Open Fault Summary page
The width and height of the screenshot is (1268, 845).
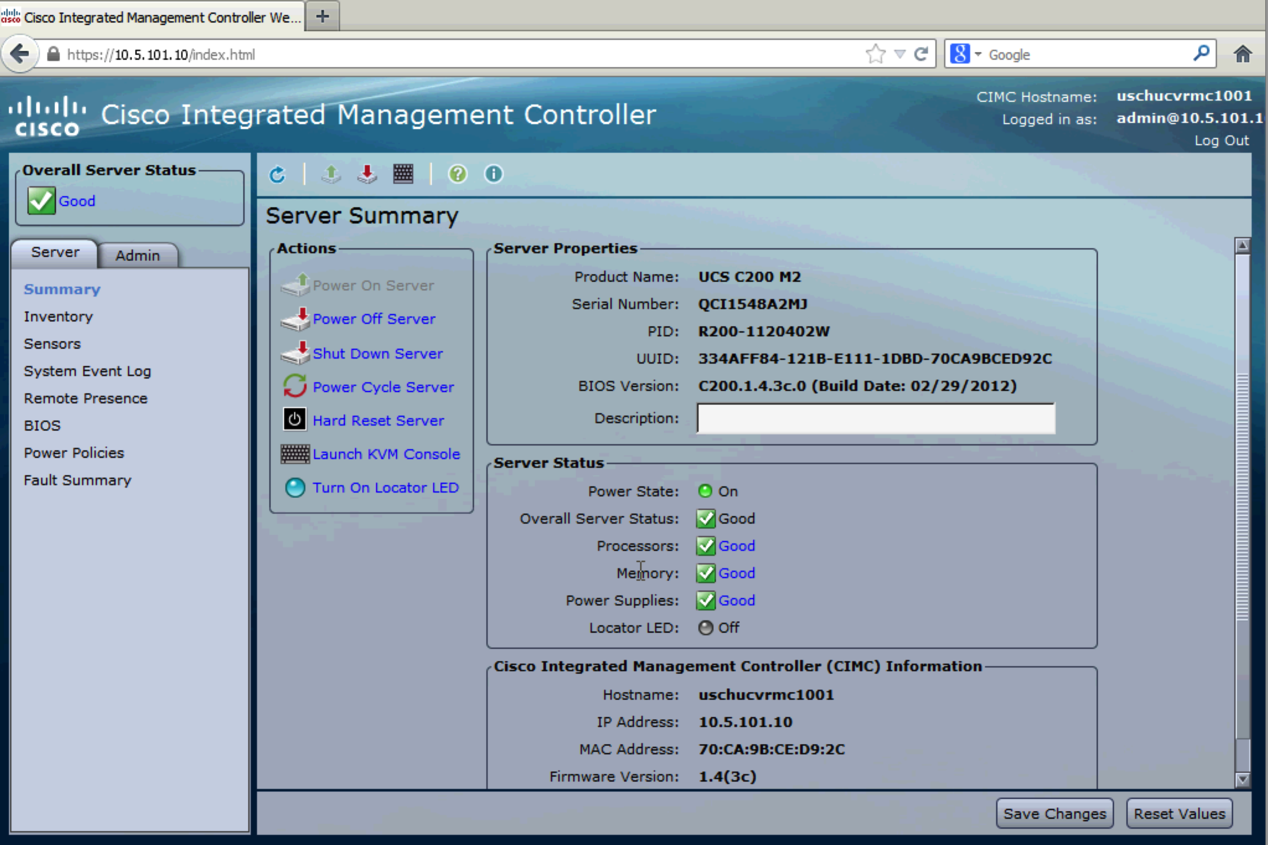click(x=77, y=480)
